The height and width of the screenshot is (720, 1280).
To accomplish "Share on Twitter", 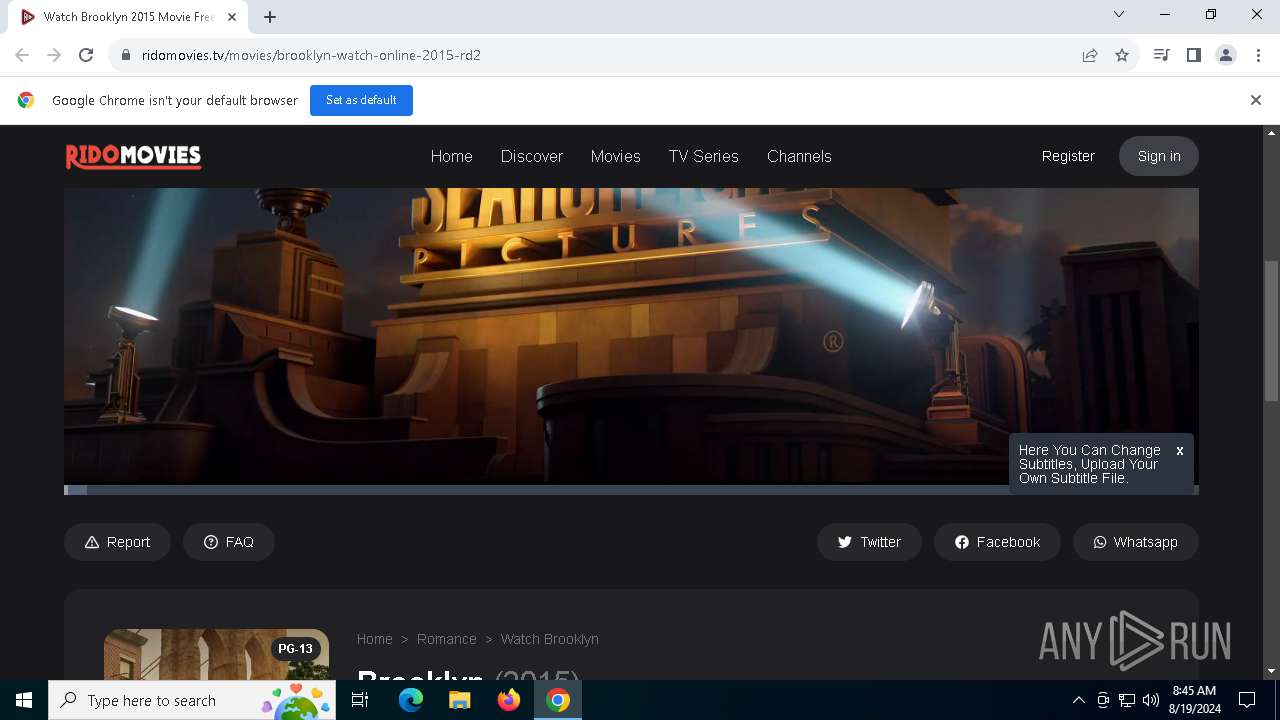I will click(x=869, y=542).
